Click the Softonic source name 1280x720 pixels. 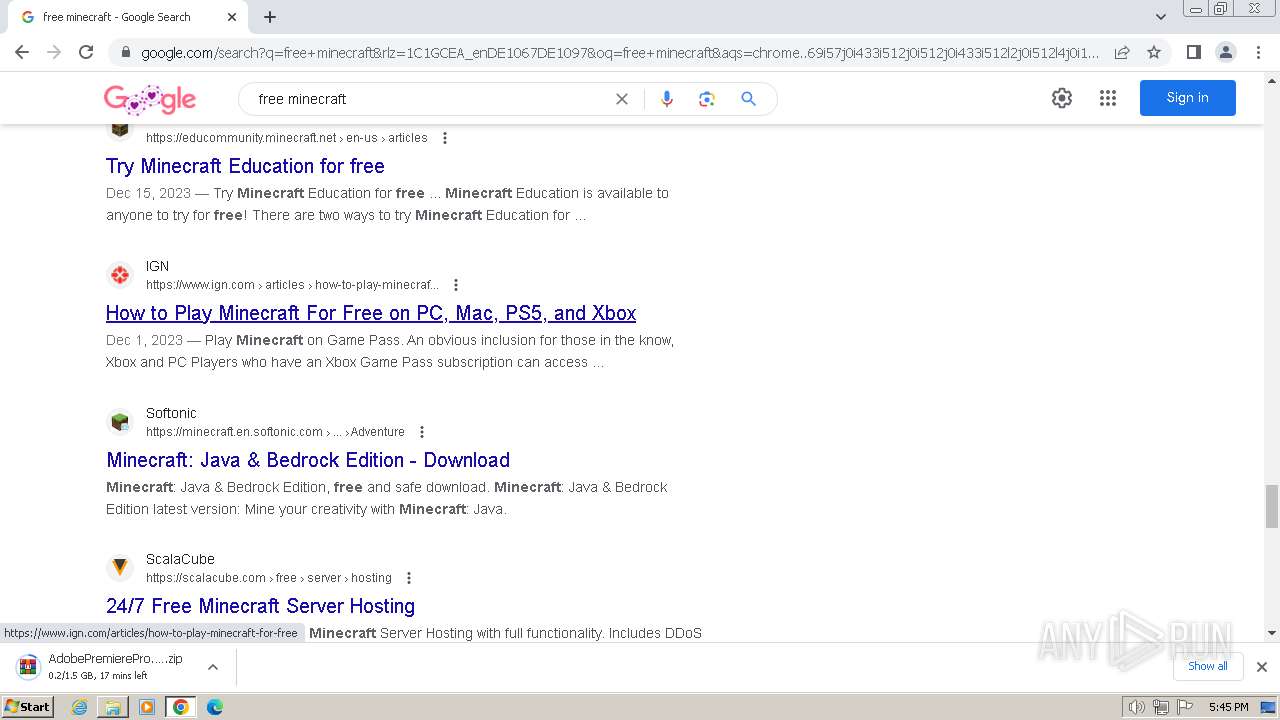(x=171, y=413)
